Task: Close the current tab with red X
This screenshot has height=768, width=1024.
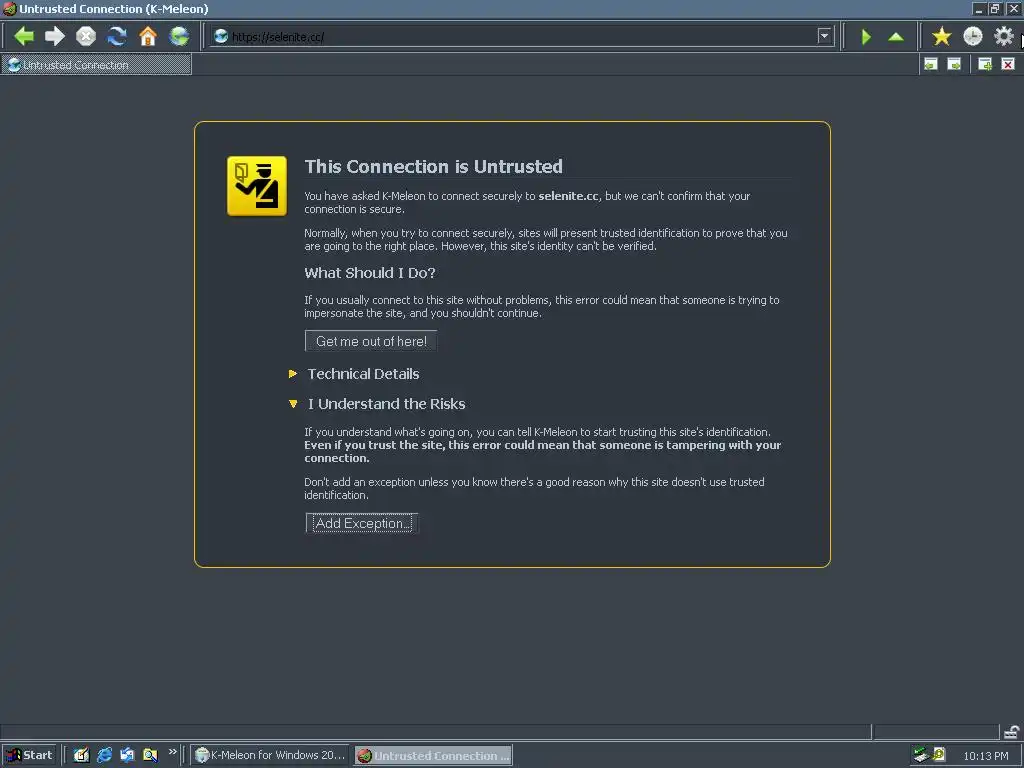Action: click(1008, 64)
